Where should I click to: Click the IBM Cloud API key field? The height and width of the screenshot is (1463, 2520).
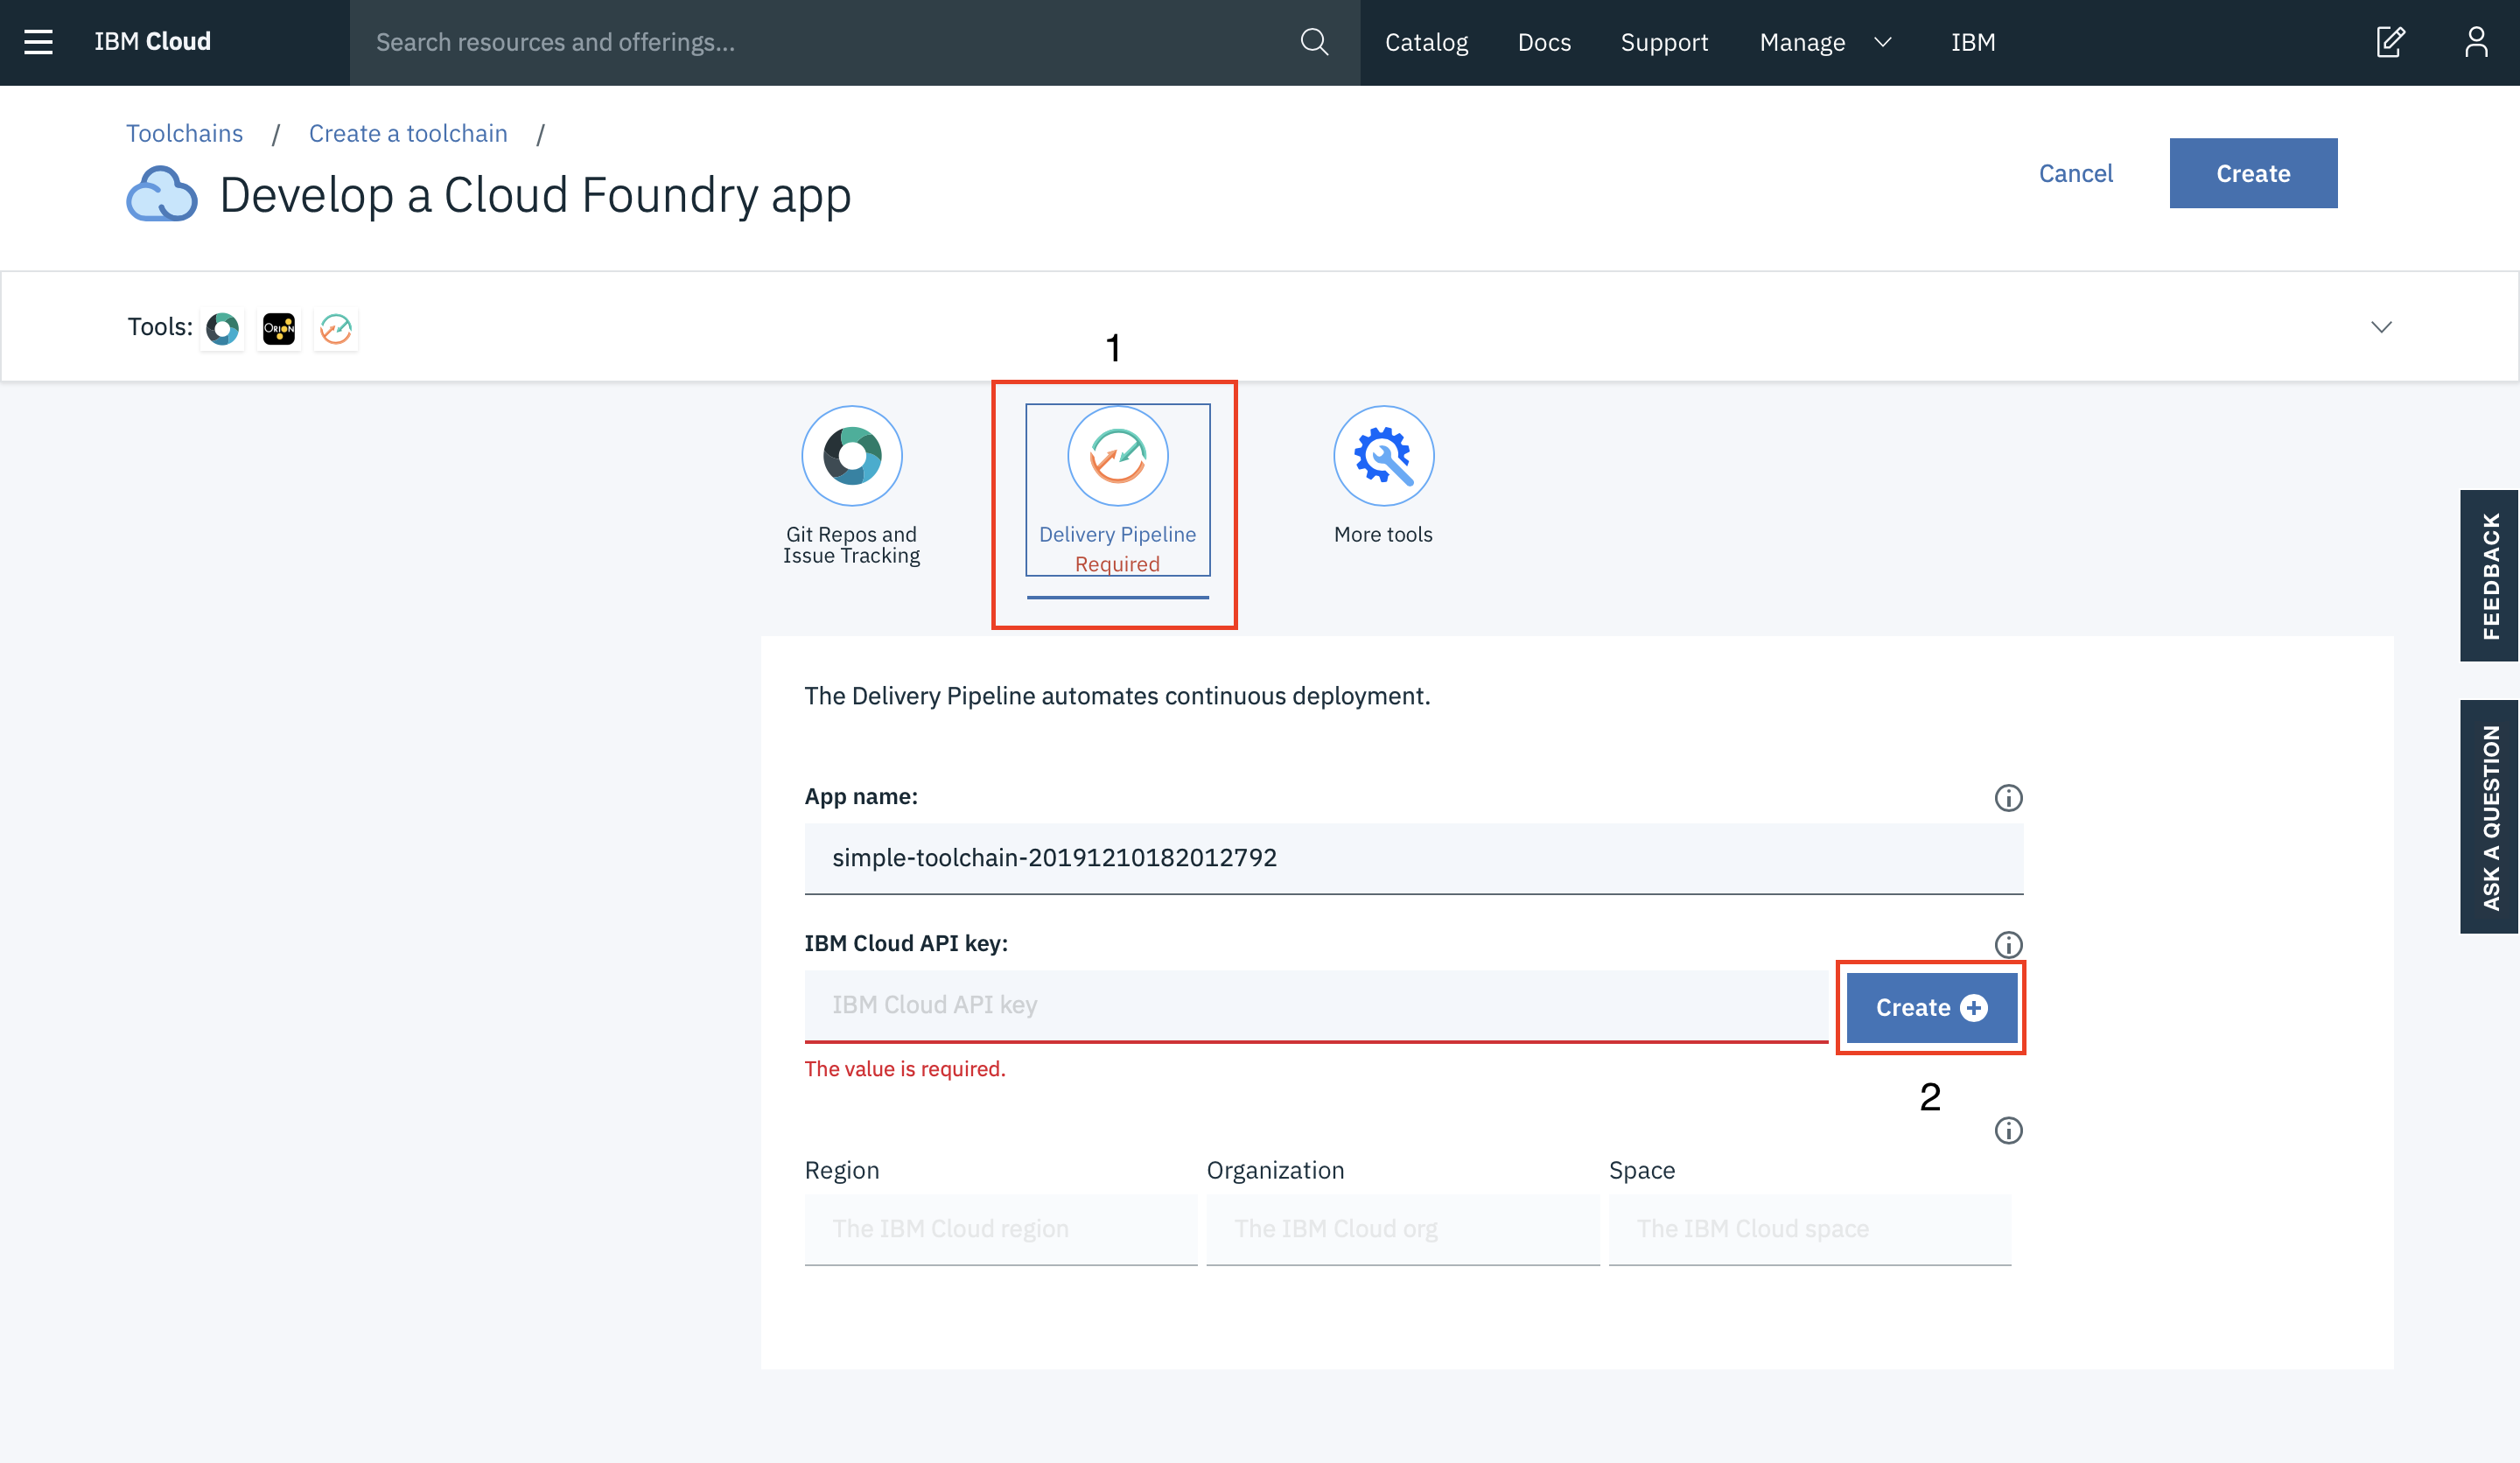tap(1315, 1005)
